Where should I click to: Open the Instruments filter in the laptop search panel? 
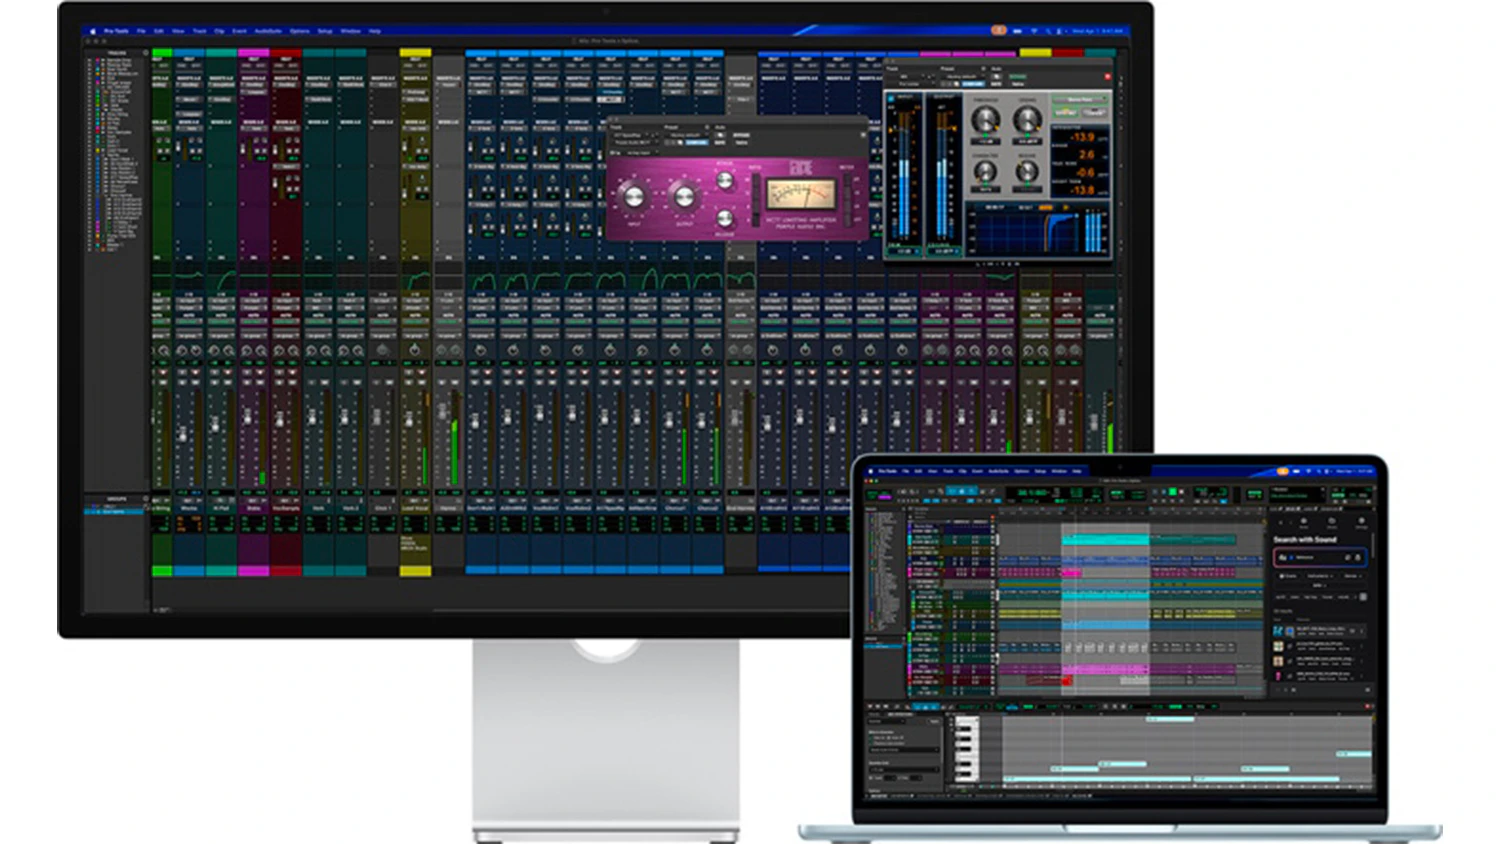pos(1320,576)
